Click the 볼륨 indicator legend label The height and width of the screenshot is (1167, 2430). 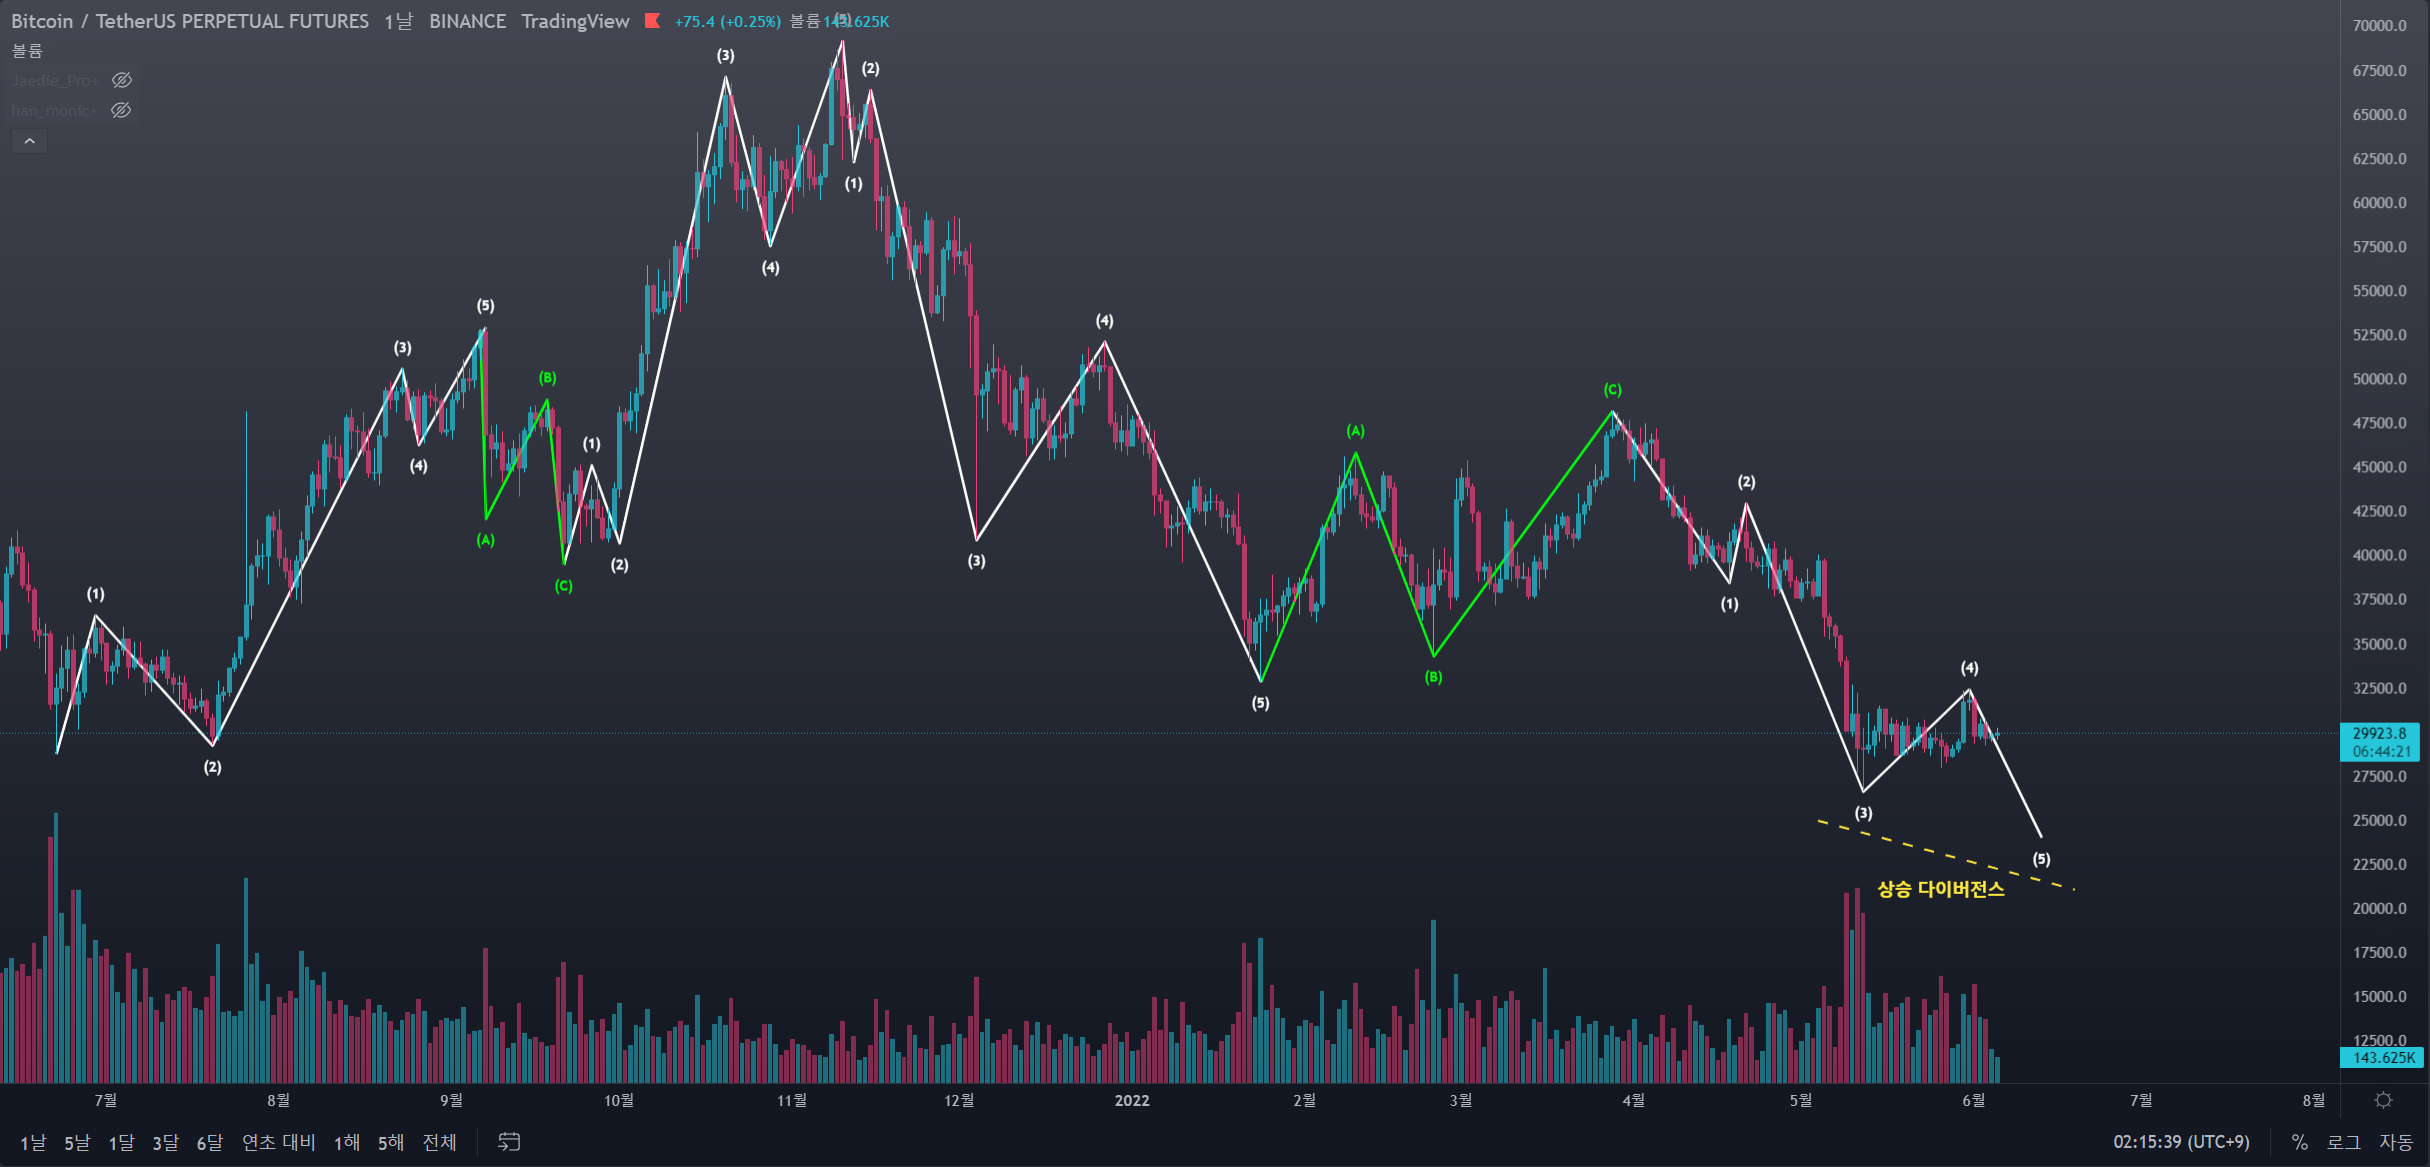click(x=27, y=50)
